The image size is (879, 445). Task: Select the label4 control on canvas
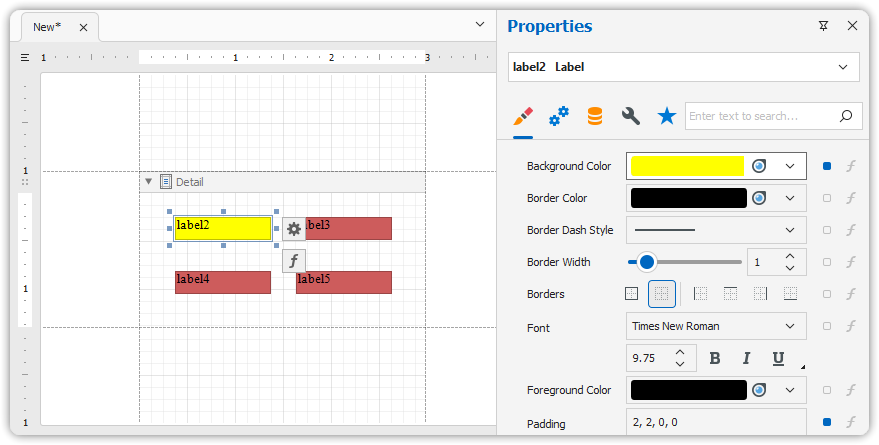222,282
